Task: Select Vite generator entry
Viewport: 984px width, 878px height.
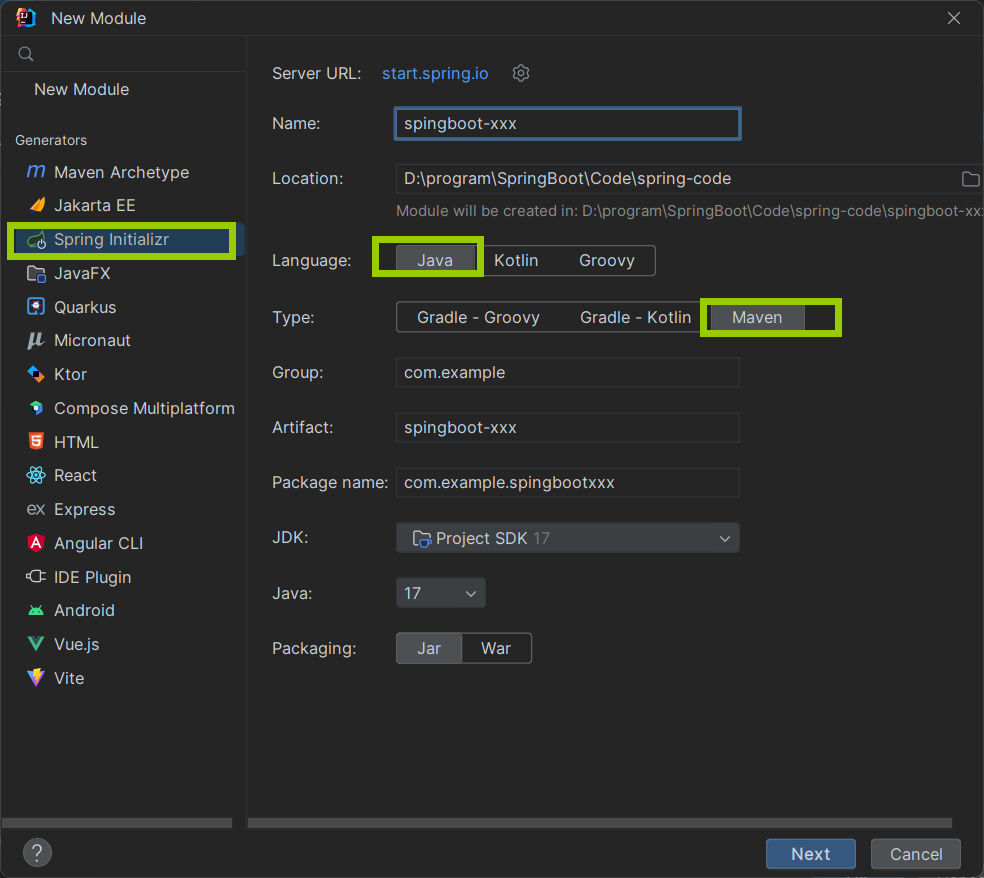Action: click(x=123, y=678)
